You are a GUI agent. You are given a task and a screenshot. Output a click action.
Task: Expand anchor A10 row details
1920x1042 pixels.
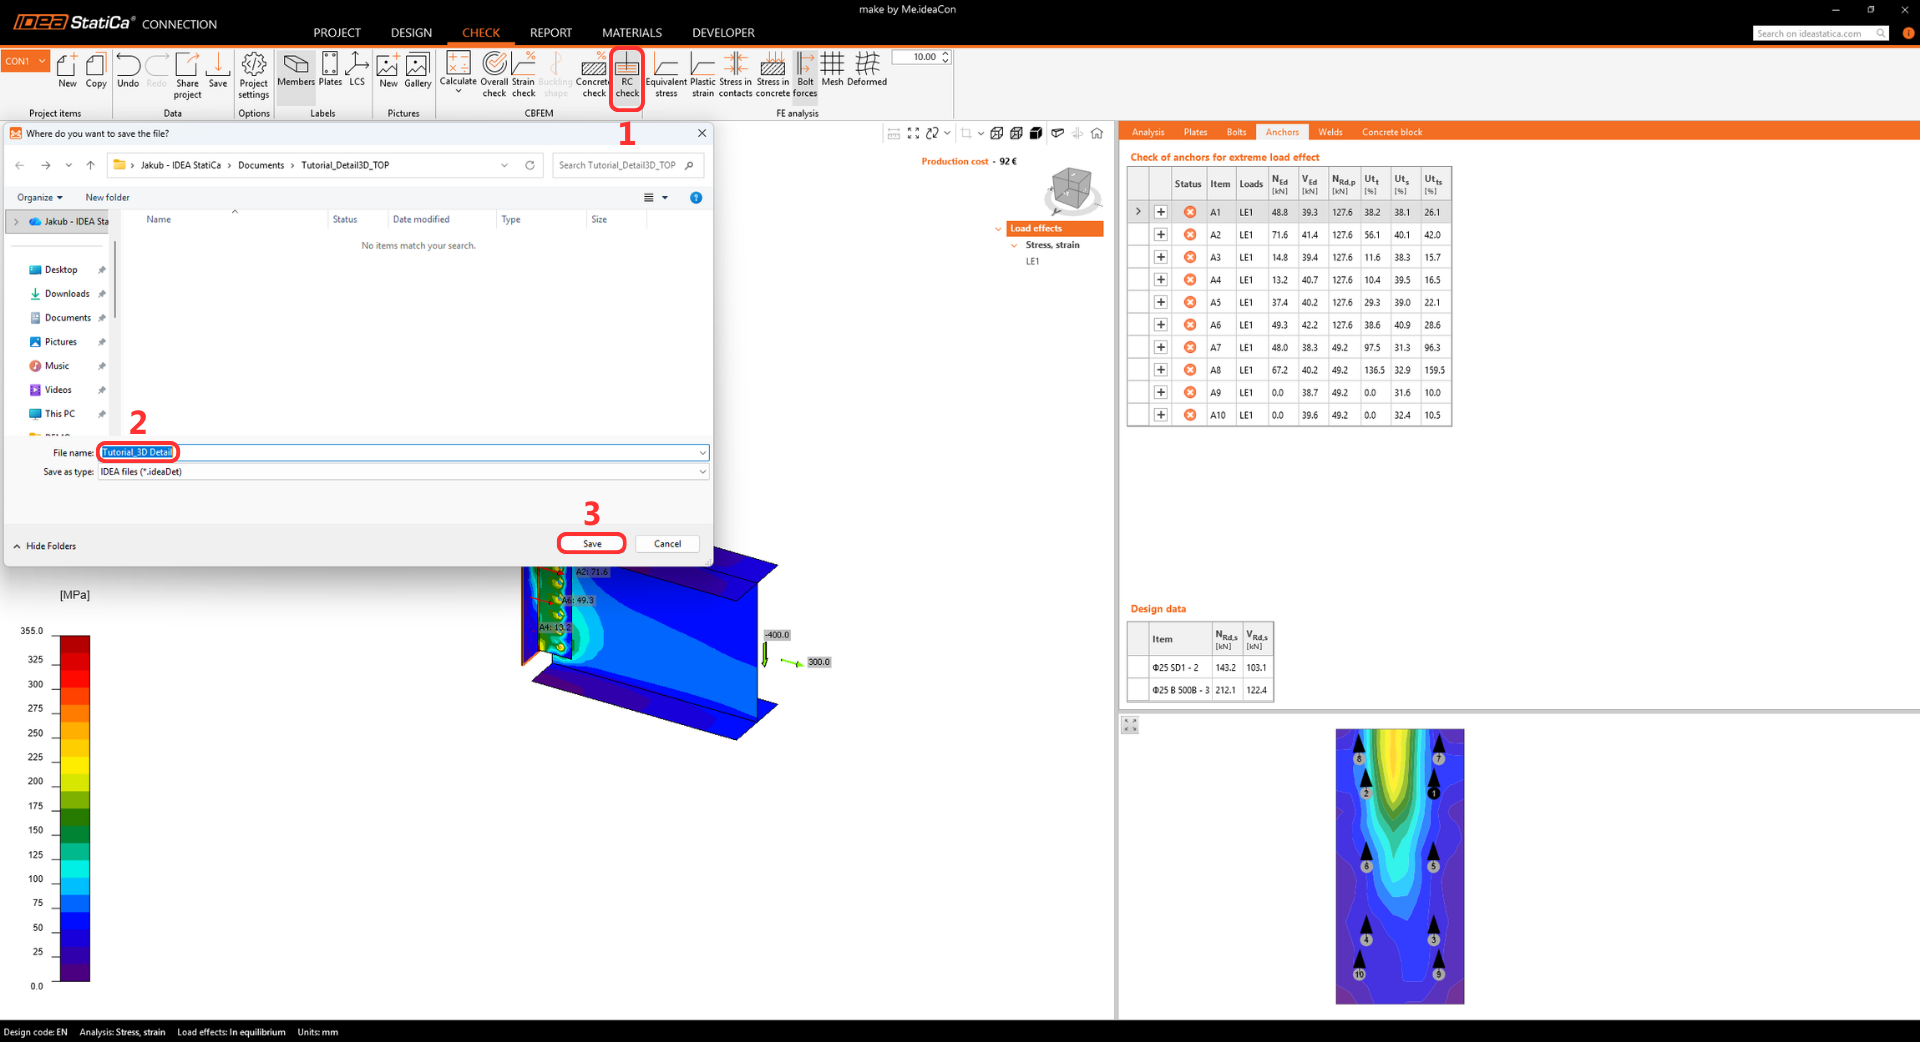(1160, 415)
